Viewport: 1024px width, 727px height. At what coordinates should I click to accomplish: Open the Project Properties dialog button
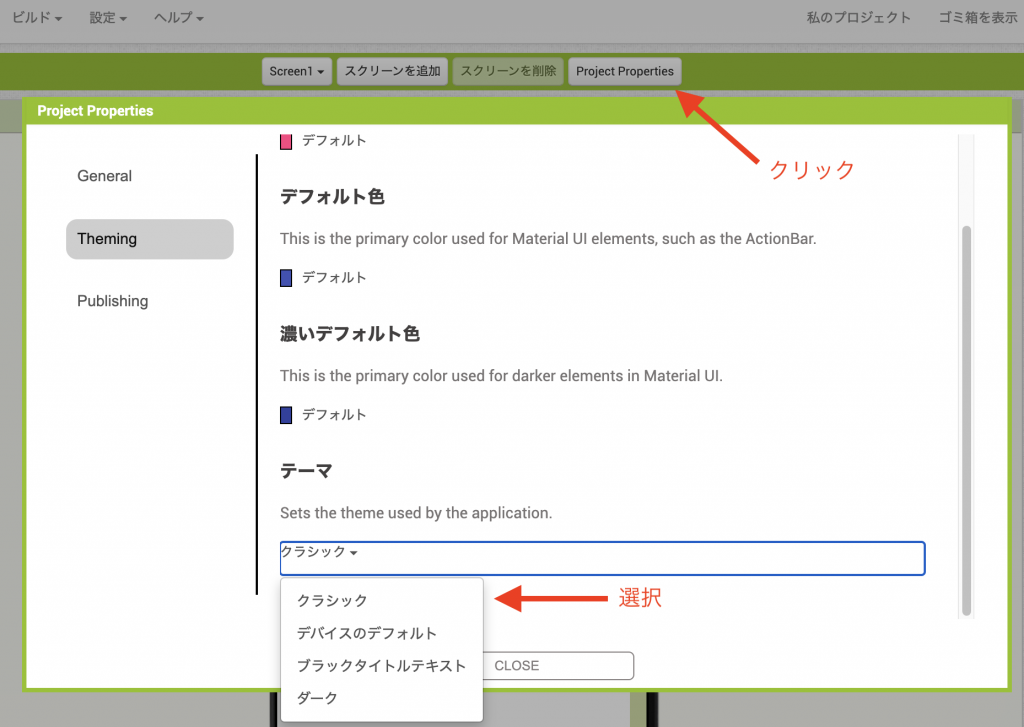624,71
